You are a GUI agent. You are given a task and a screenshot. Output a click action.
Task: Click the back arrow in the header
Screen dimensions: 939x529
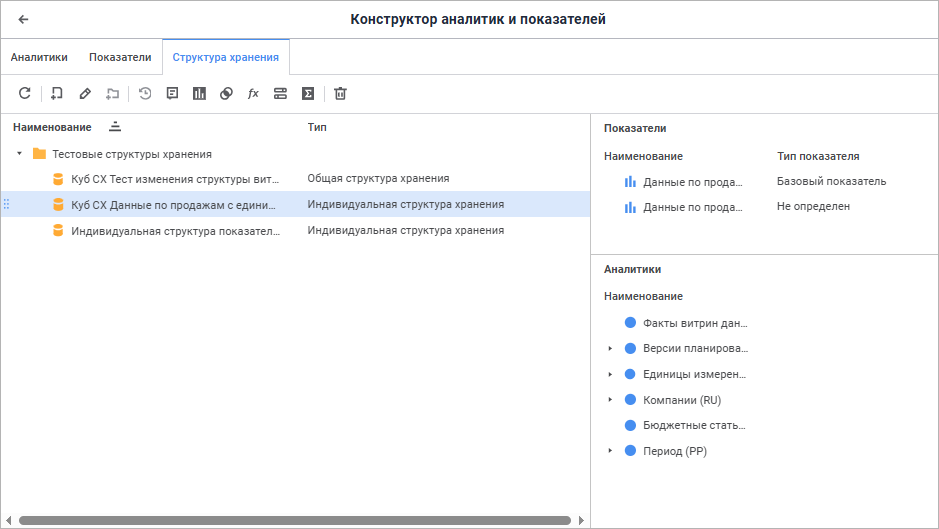(24, 19)
